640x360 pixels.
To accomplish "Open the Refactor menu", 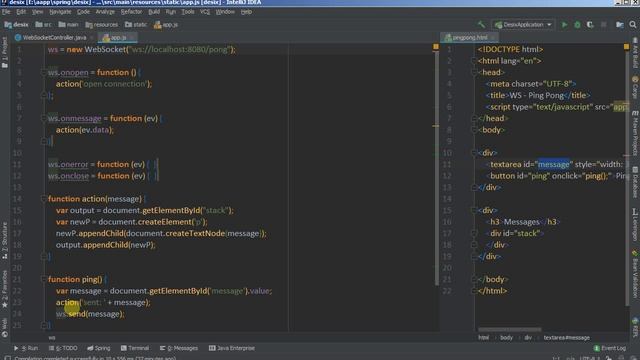I will pyautogui.click(x=131, y=12).
